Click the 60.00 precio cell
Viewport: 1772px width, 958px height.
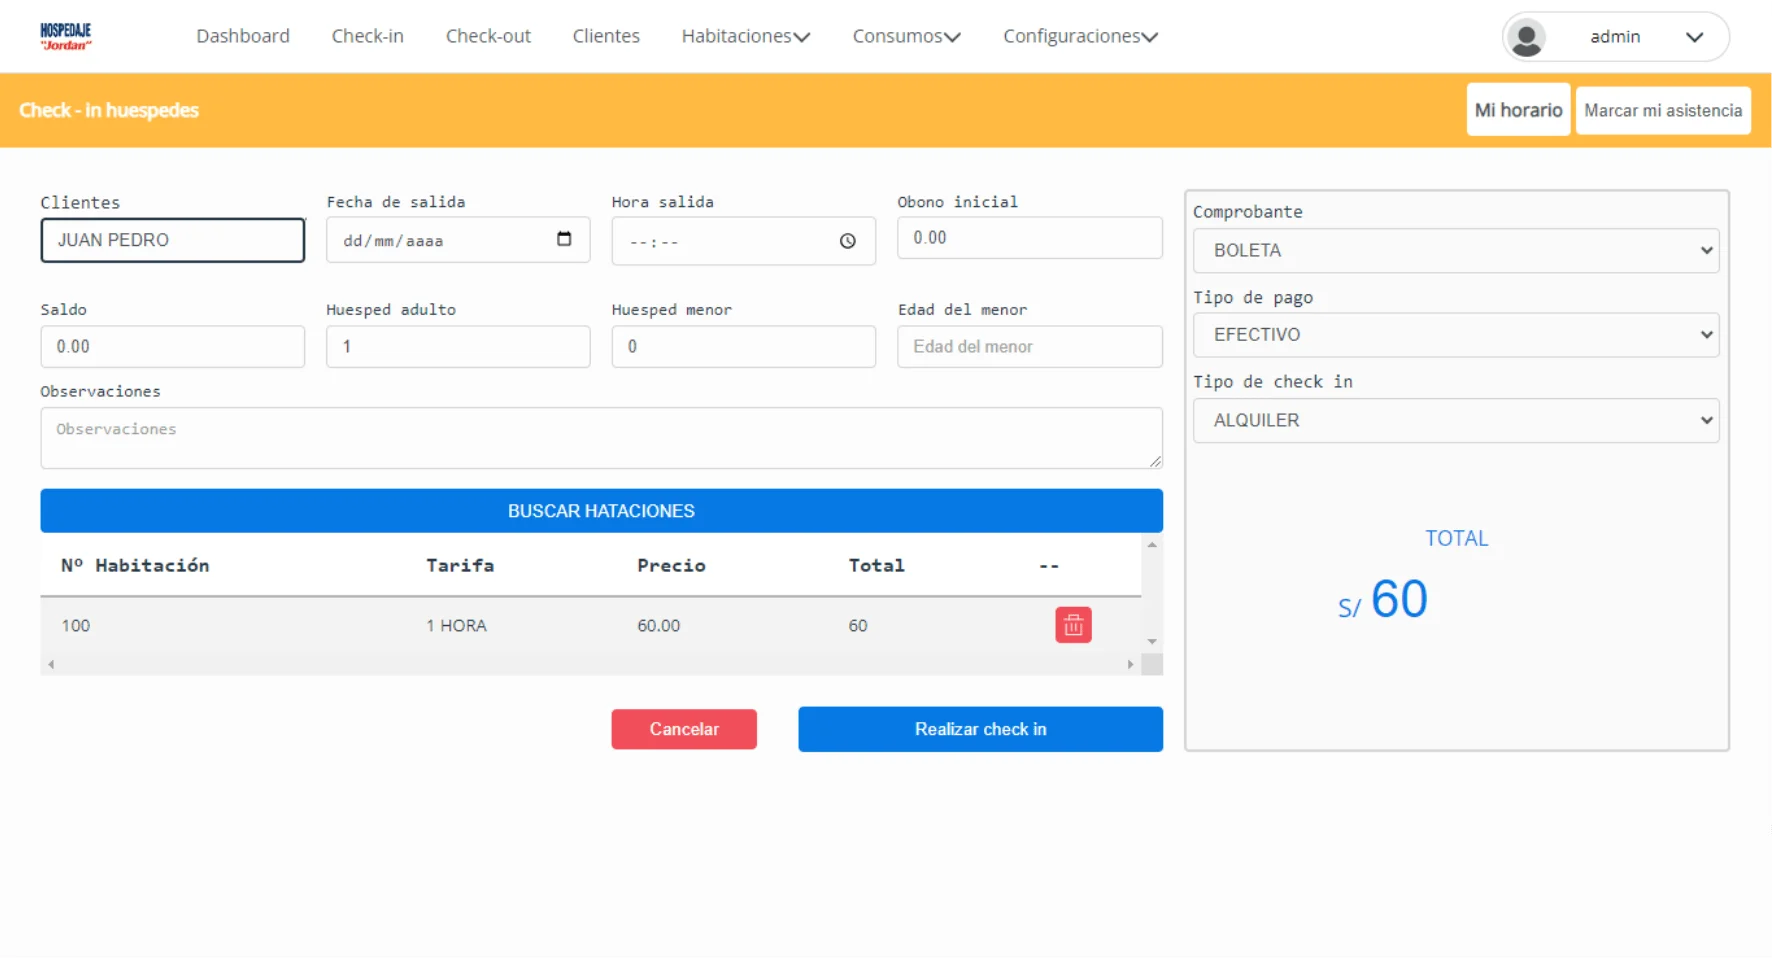pos(659,626)
